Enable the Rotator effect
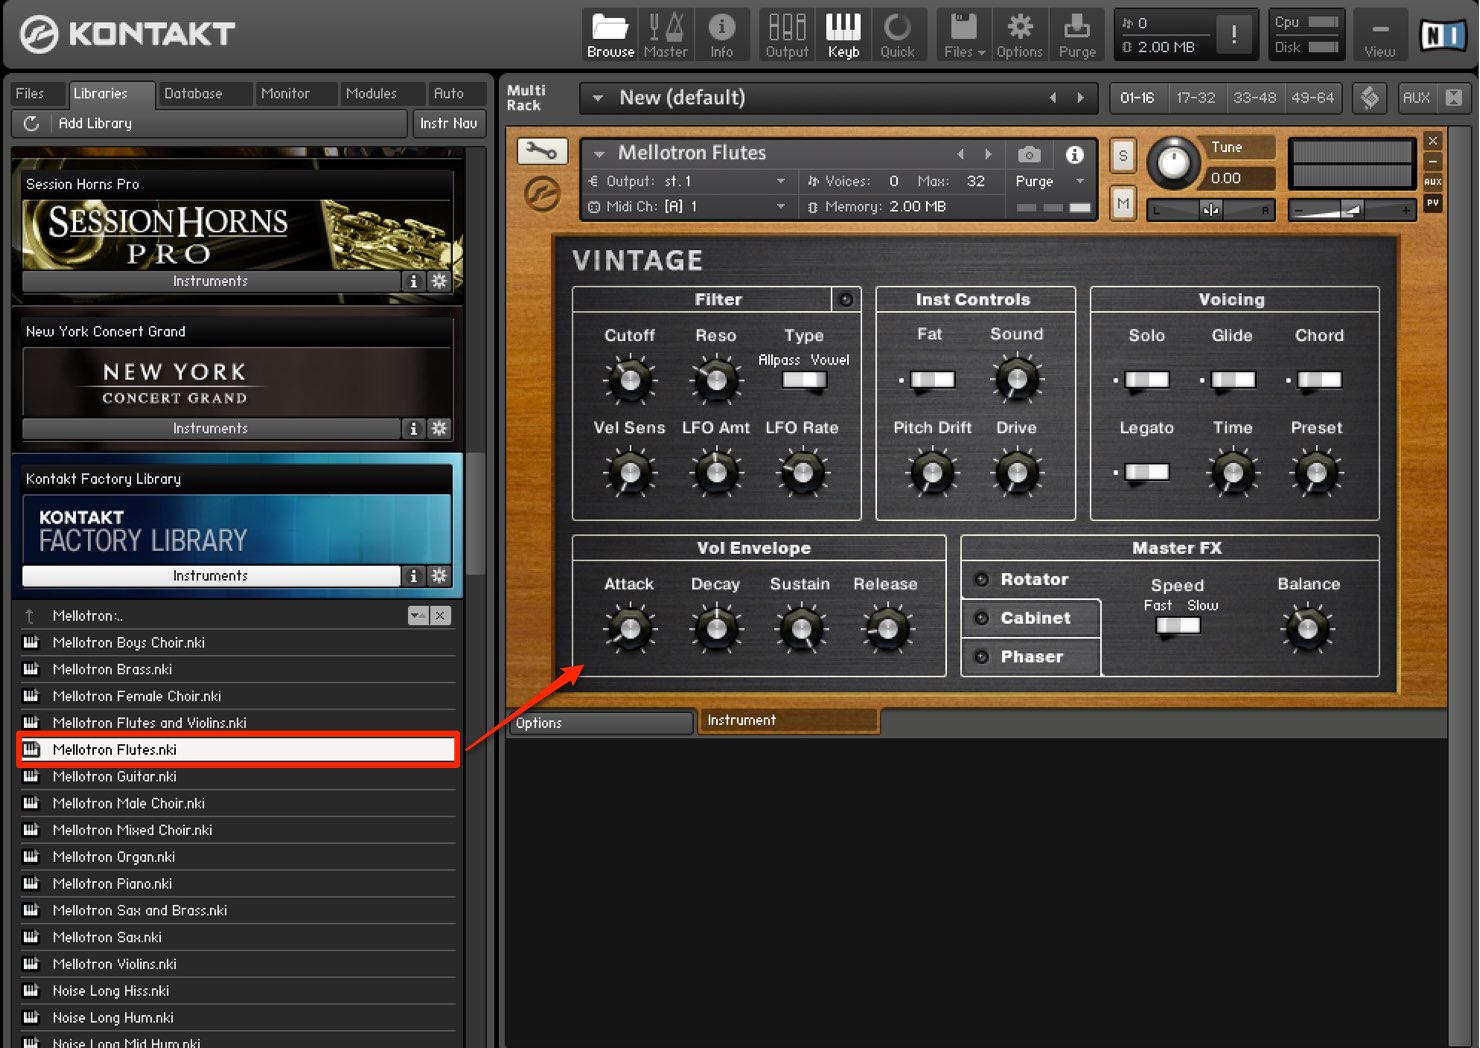 click(x=981, y=579)
